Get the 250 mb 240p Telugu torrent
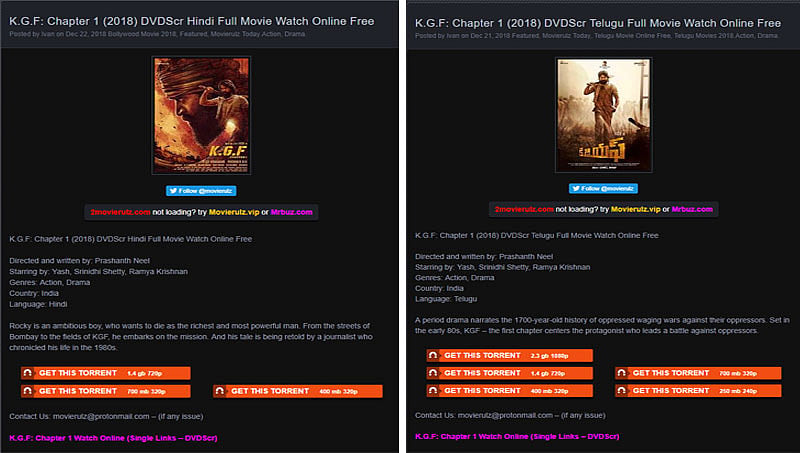 pyautogui.click(x=698, y=391)
